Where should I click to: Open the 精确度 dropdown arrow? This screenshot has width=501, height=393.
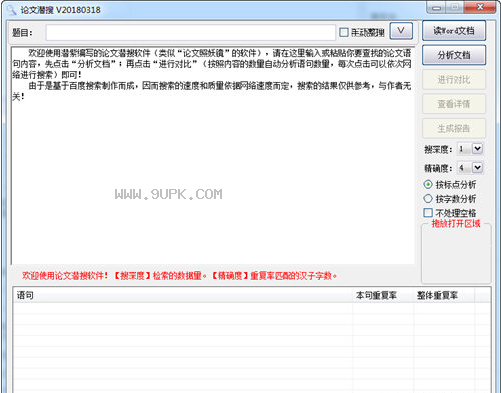click(x=477, y=167)
